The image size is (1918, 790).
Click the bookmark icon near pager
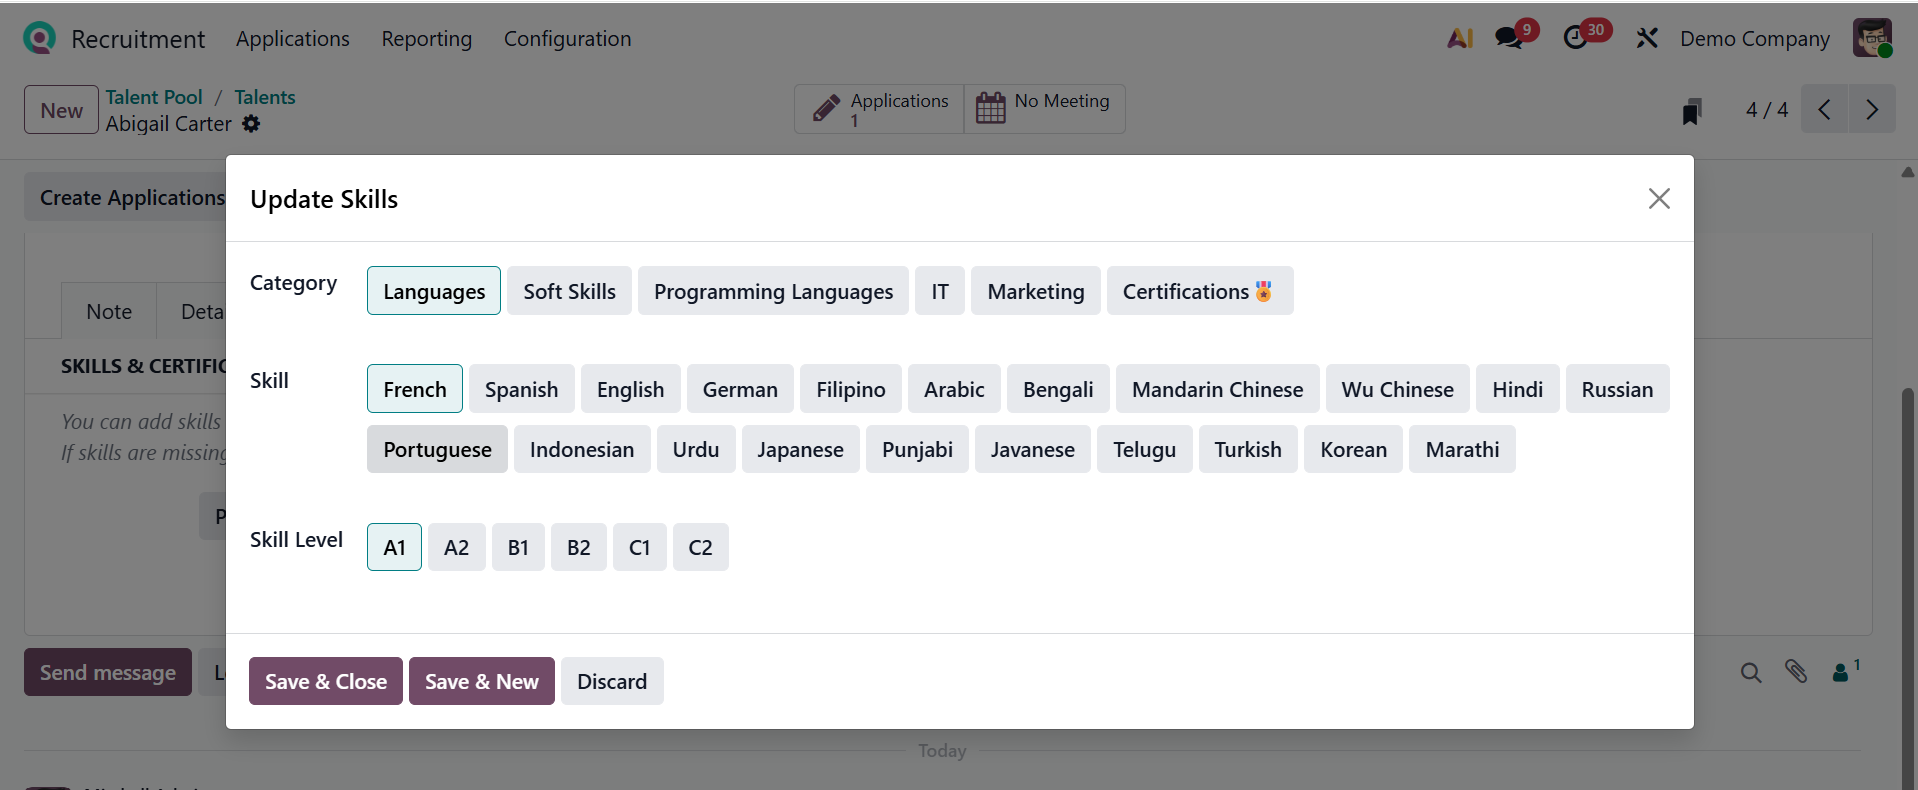point(1691,111)
